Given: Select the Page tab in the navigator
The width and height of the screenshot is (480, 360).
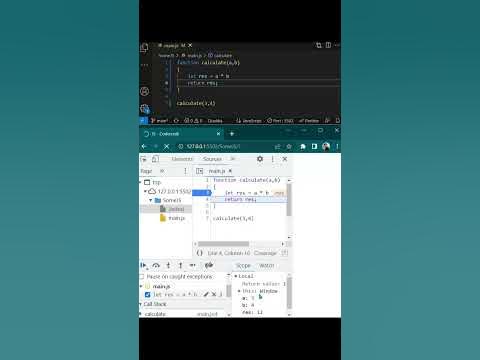Looking at the screenshot, I should [146, 171].
